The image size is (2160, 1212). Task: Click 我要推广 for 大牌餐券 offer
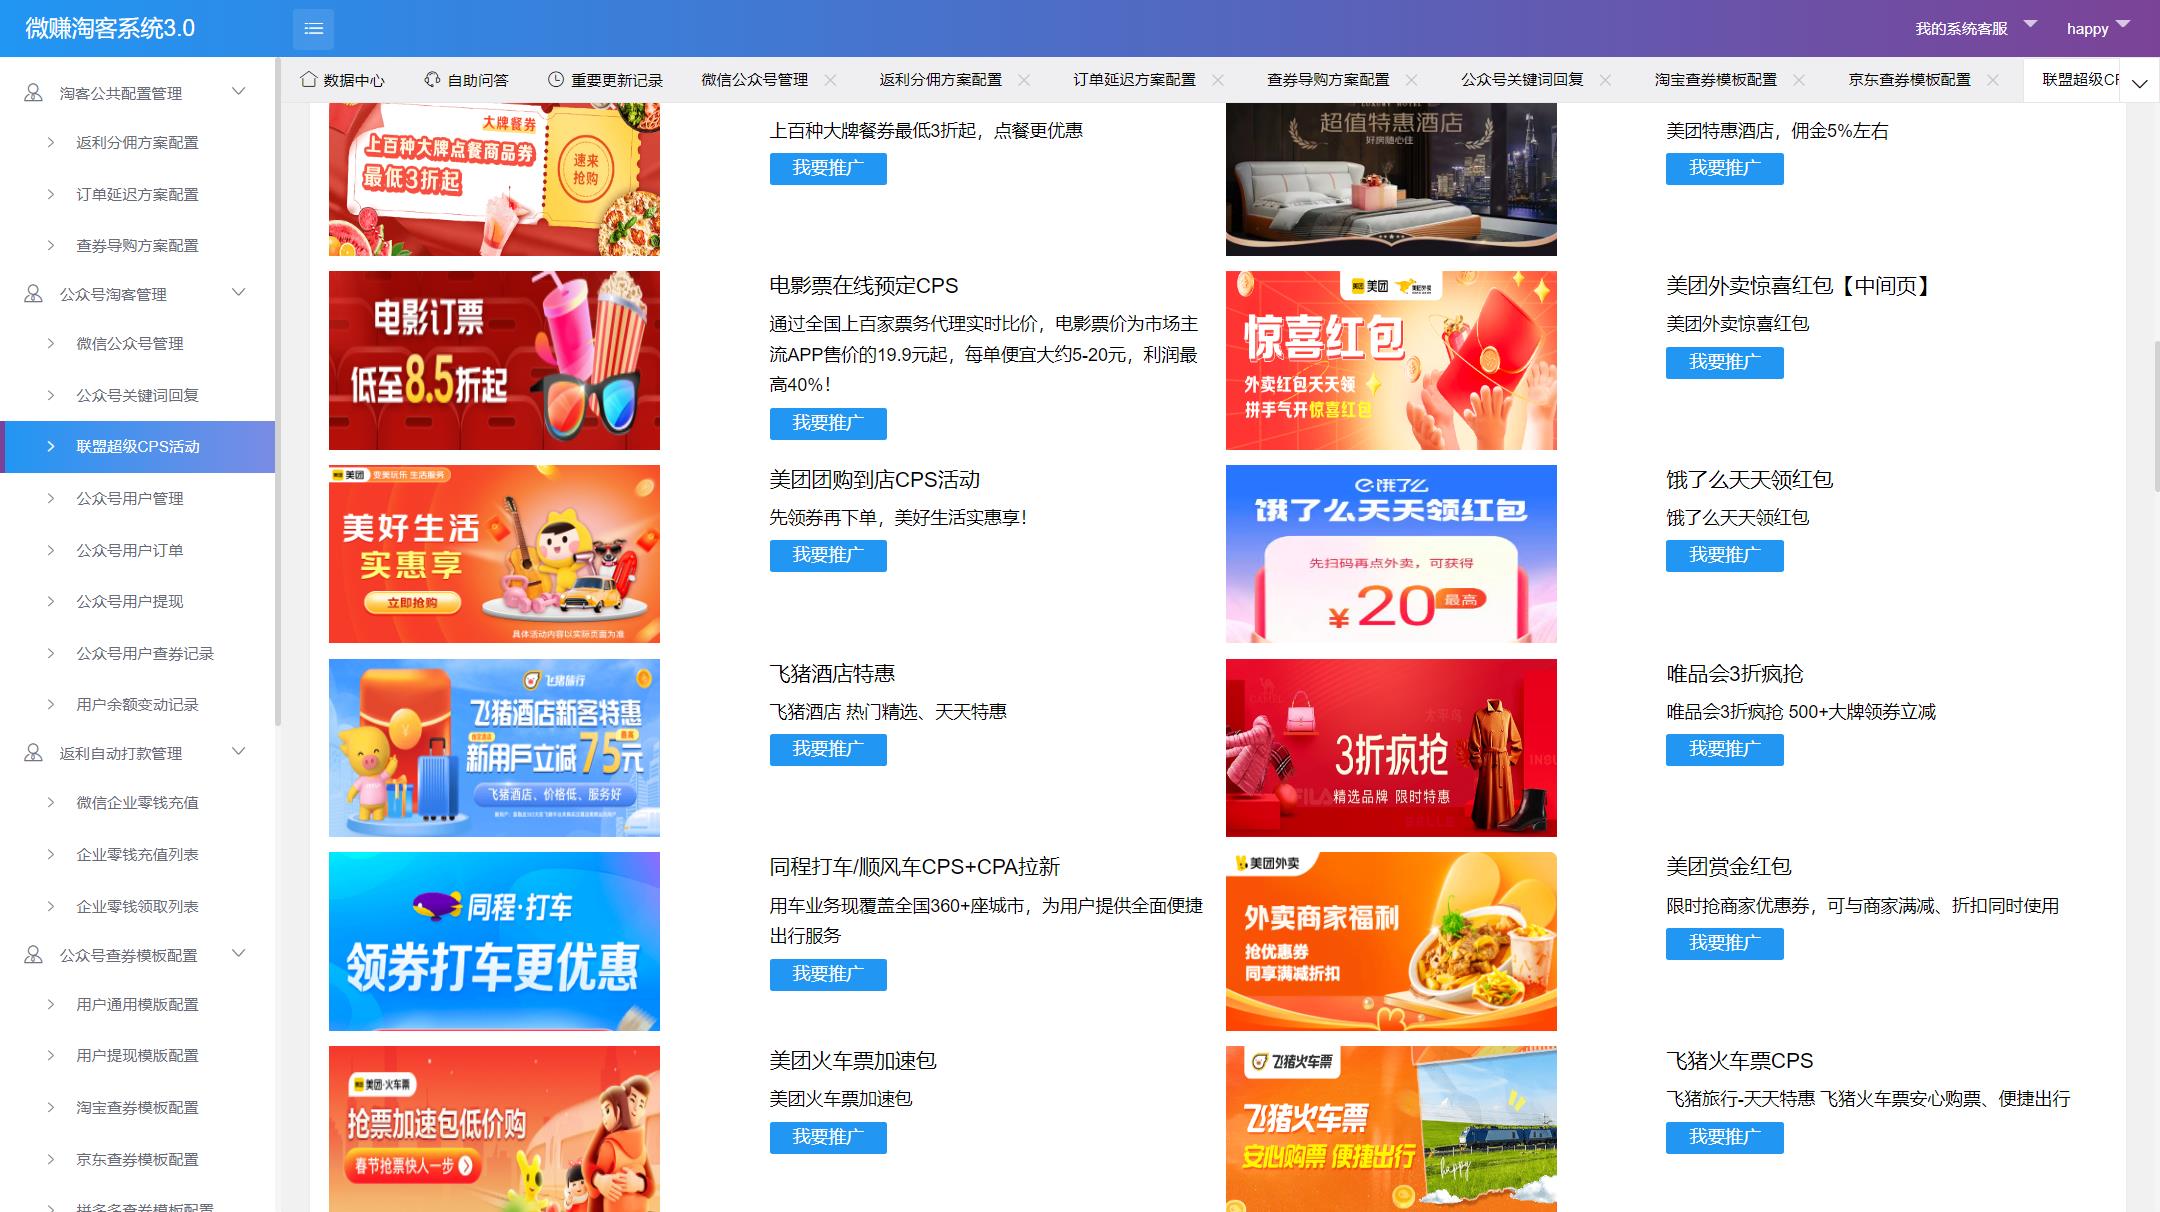(x=828, y=169)
